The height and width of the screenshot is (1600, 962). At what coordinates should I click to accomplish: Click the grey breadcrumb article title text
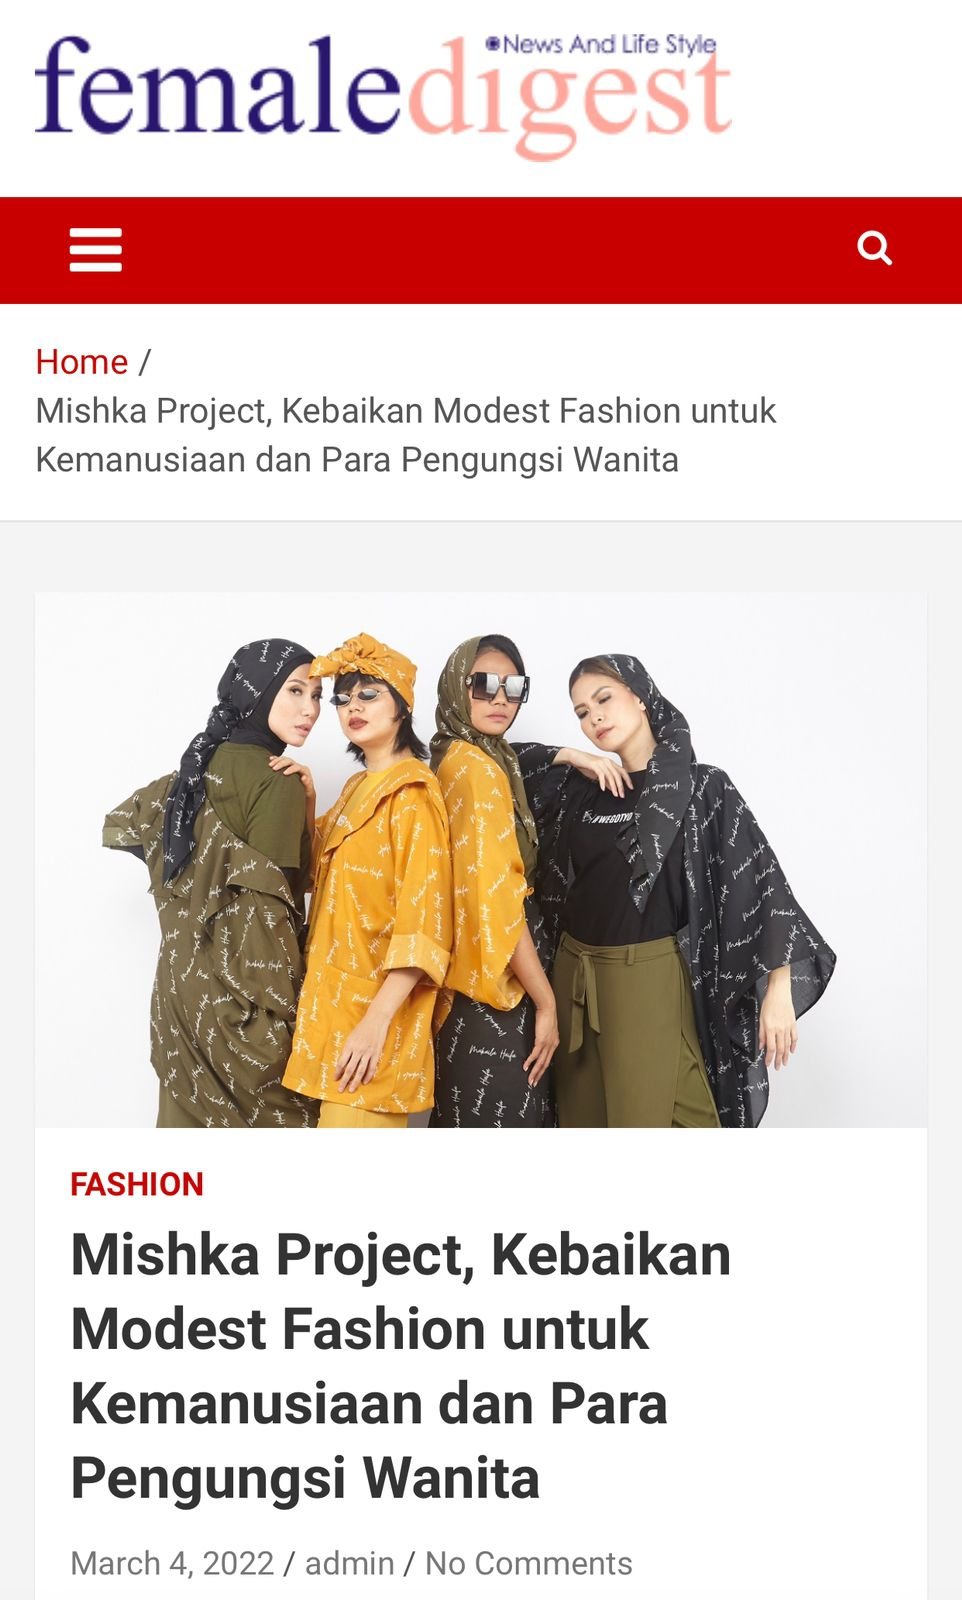(x=406, y=435)
